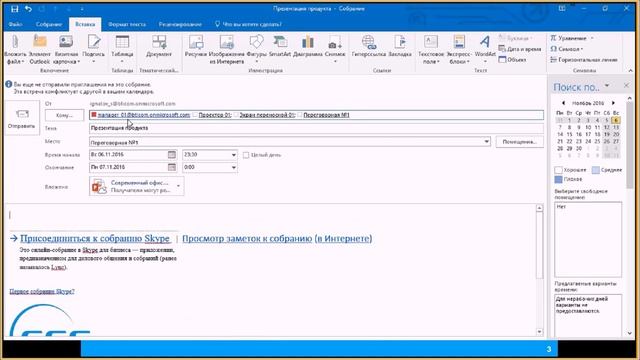
Task: Click the Object item in ribbon
Action: (x=512, y=60)
